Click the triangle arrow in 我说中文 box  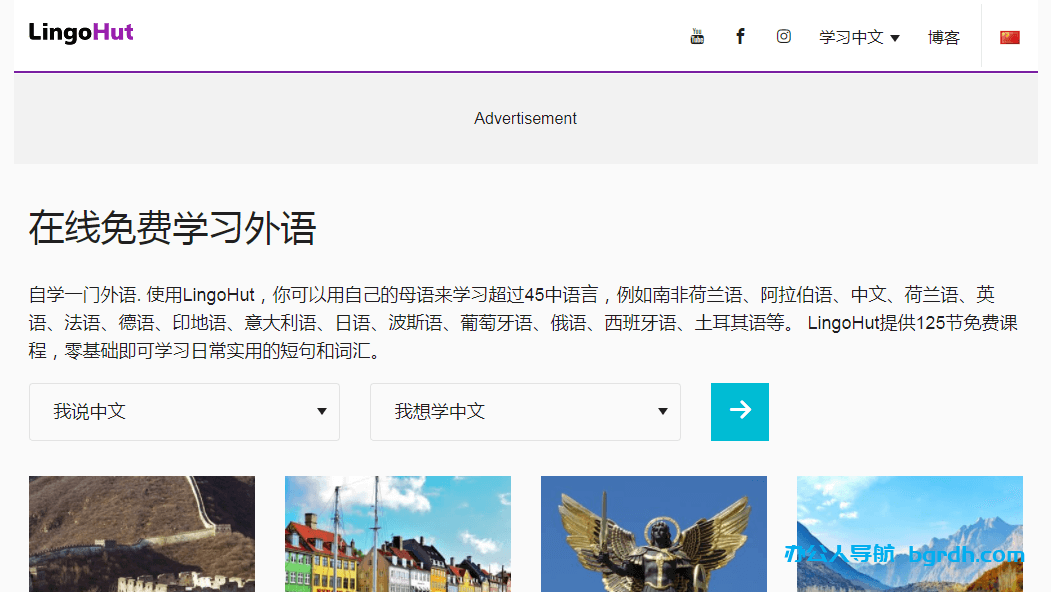pyautogui.click(x=322, y=412)
